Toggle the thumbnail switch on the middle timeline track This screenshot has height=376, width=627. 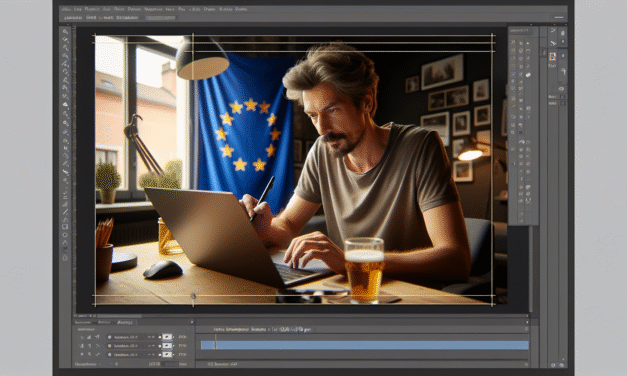pos(167,346)
